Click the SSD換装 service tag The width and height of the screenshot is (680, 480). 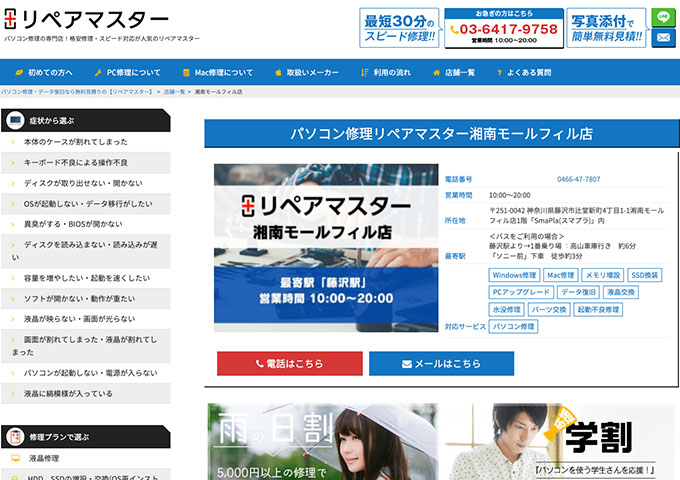pos(644,275)
